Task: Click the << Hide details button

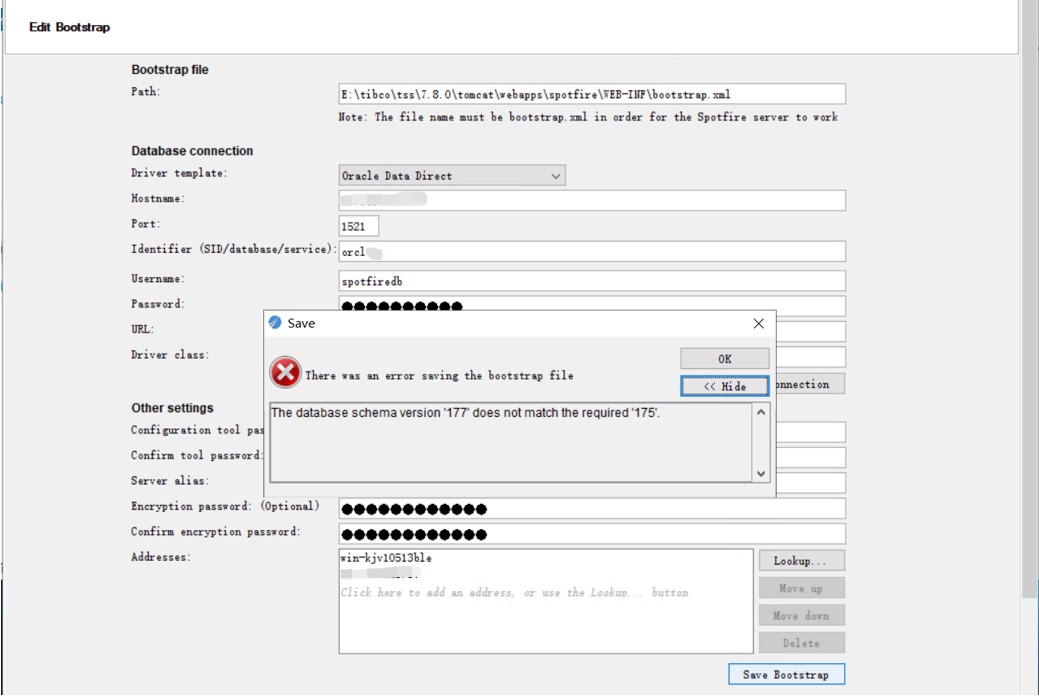Action: [724, 386]
